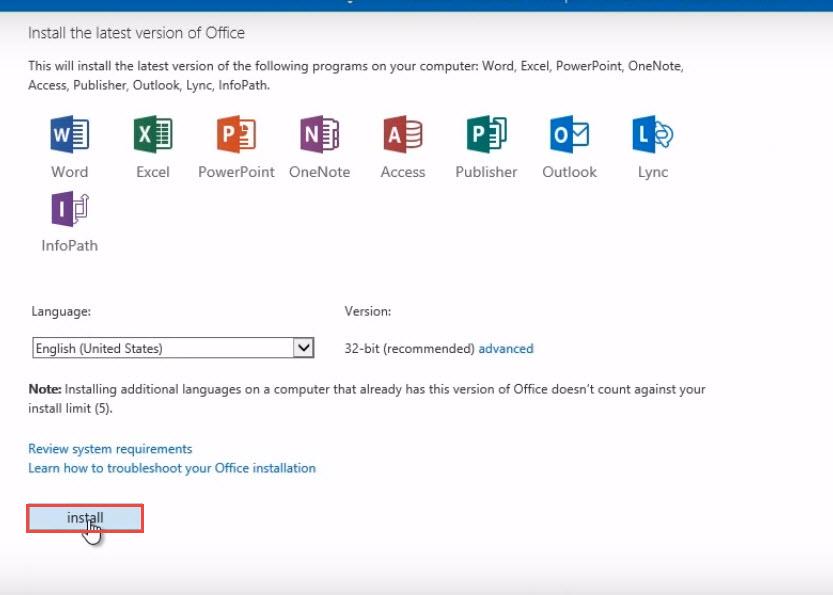Click the Excel application icon
Image resolution: width=833 pixels, height=595 pixels.
153,134
